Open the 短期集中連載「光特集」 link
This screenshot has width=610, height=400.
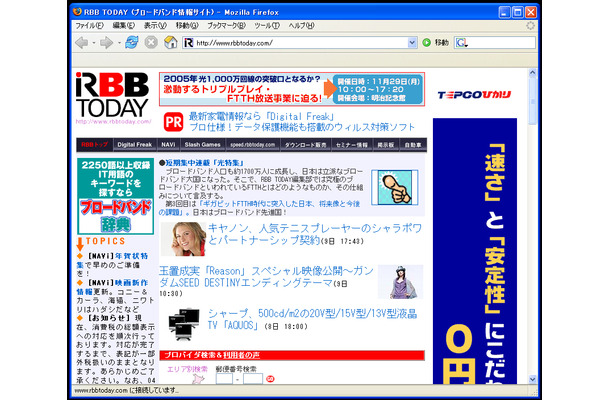pyautogui.click(x=205, y=163)
